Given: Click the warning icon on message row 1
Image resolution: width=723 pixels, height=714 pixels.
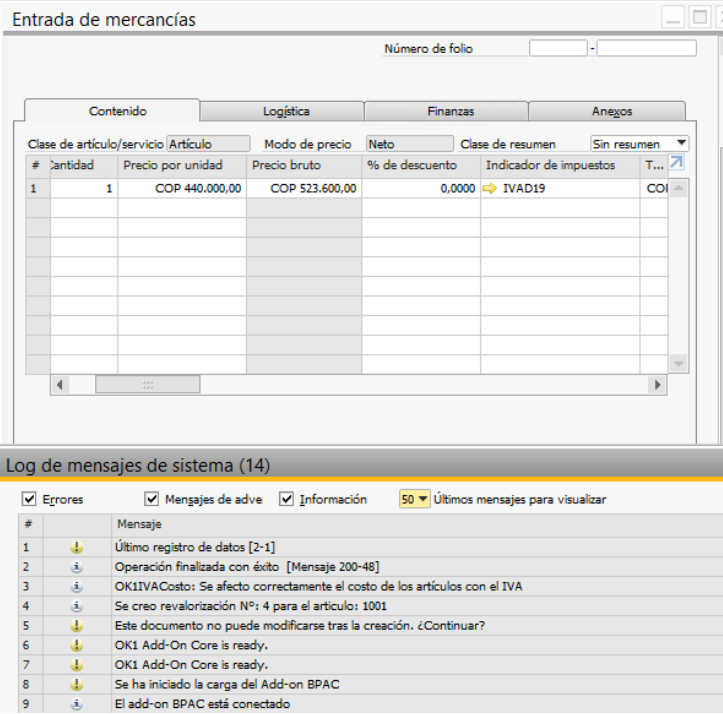Looking at the screenshot, I should (77, 547).
